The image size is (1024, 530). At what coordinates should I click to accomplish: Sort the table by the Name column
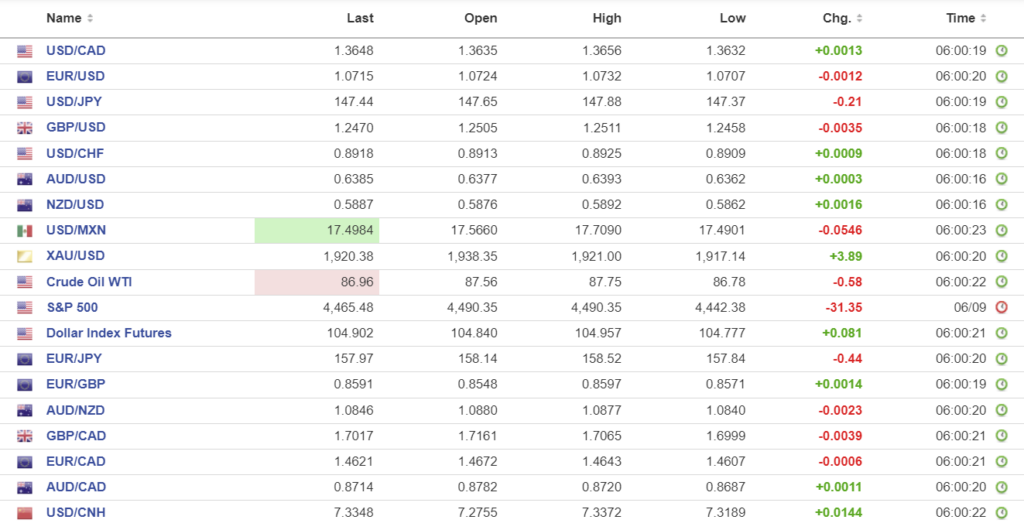[69, 18]
